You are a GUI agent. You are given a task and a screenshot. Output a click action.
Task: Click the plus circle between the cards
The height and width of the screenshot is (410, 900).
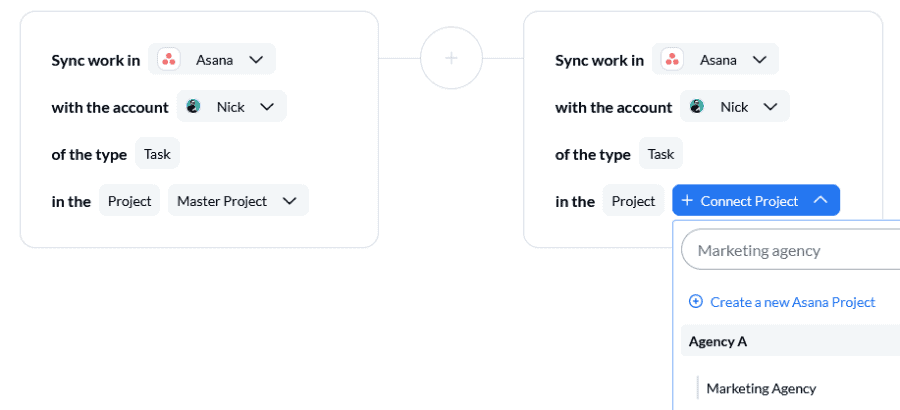click(451, 58)
